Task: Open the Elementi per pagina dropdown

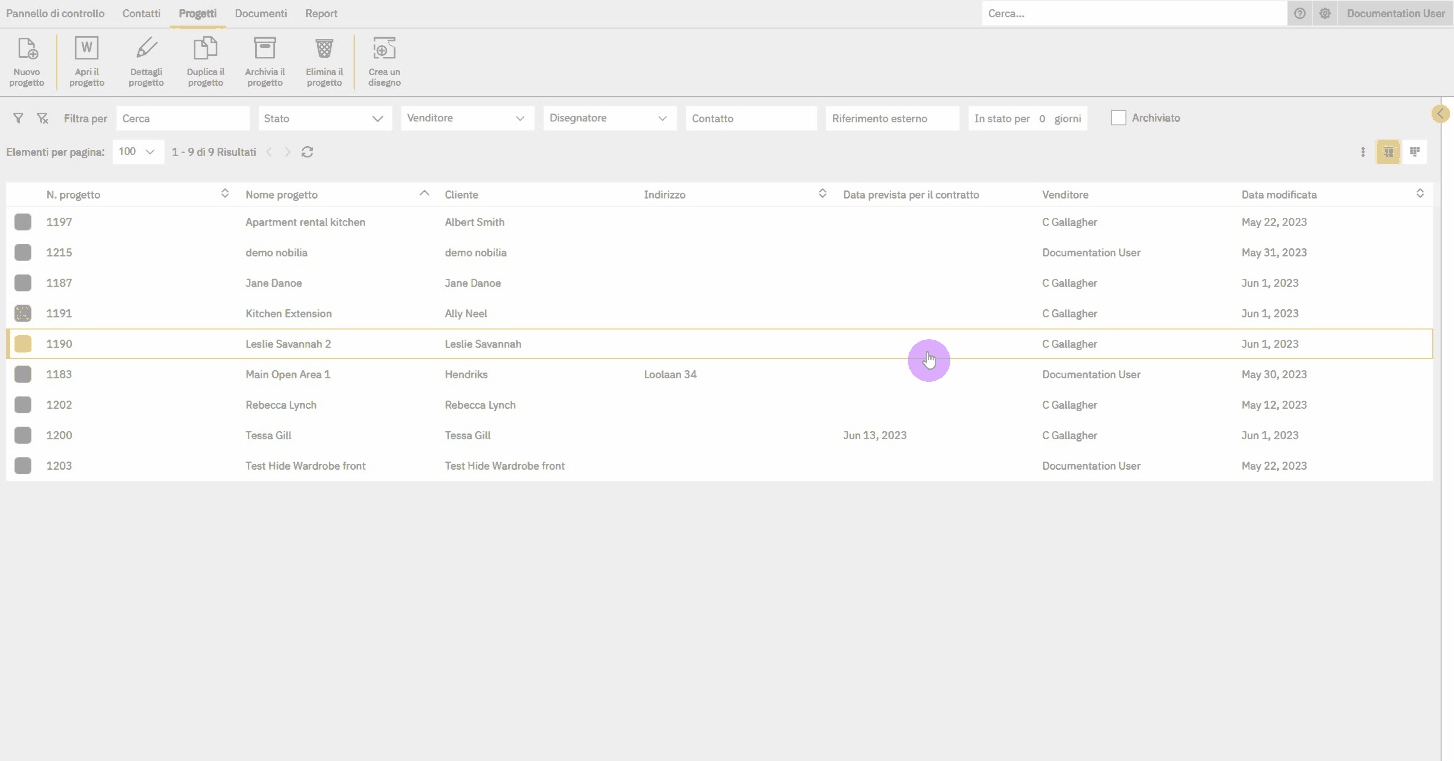Action: click(x=137, y=152)
